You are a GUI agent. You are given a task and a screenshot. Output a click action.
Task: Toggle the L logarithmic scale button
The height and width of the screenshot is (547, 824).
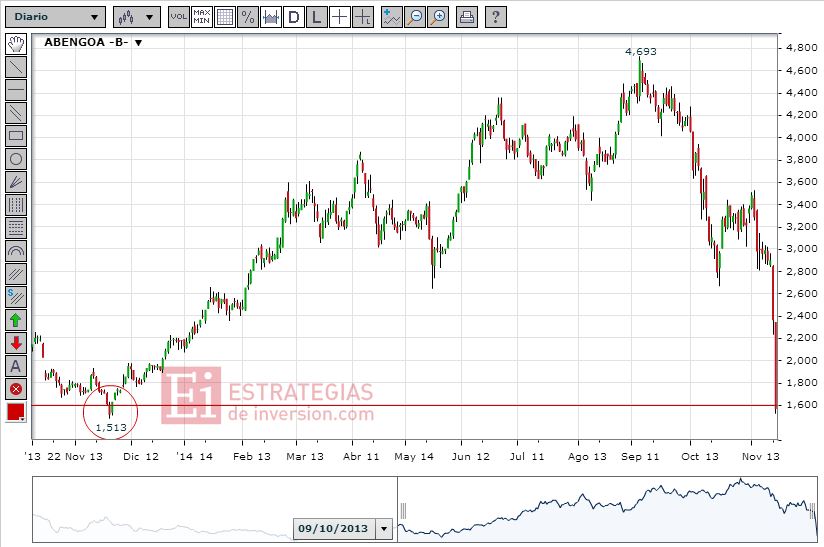tap(316, 17)
